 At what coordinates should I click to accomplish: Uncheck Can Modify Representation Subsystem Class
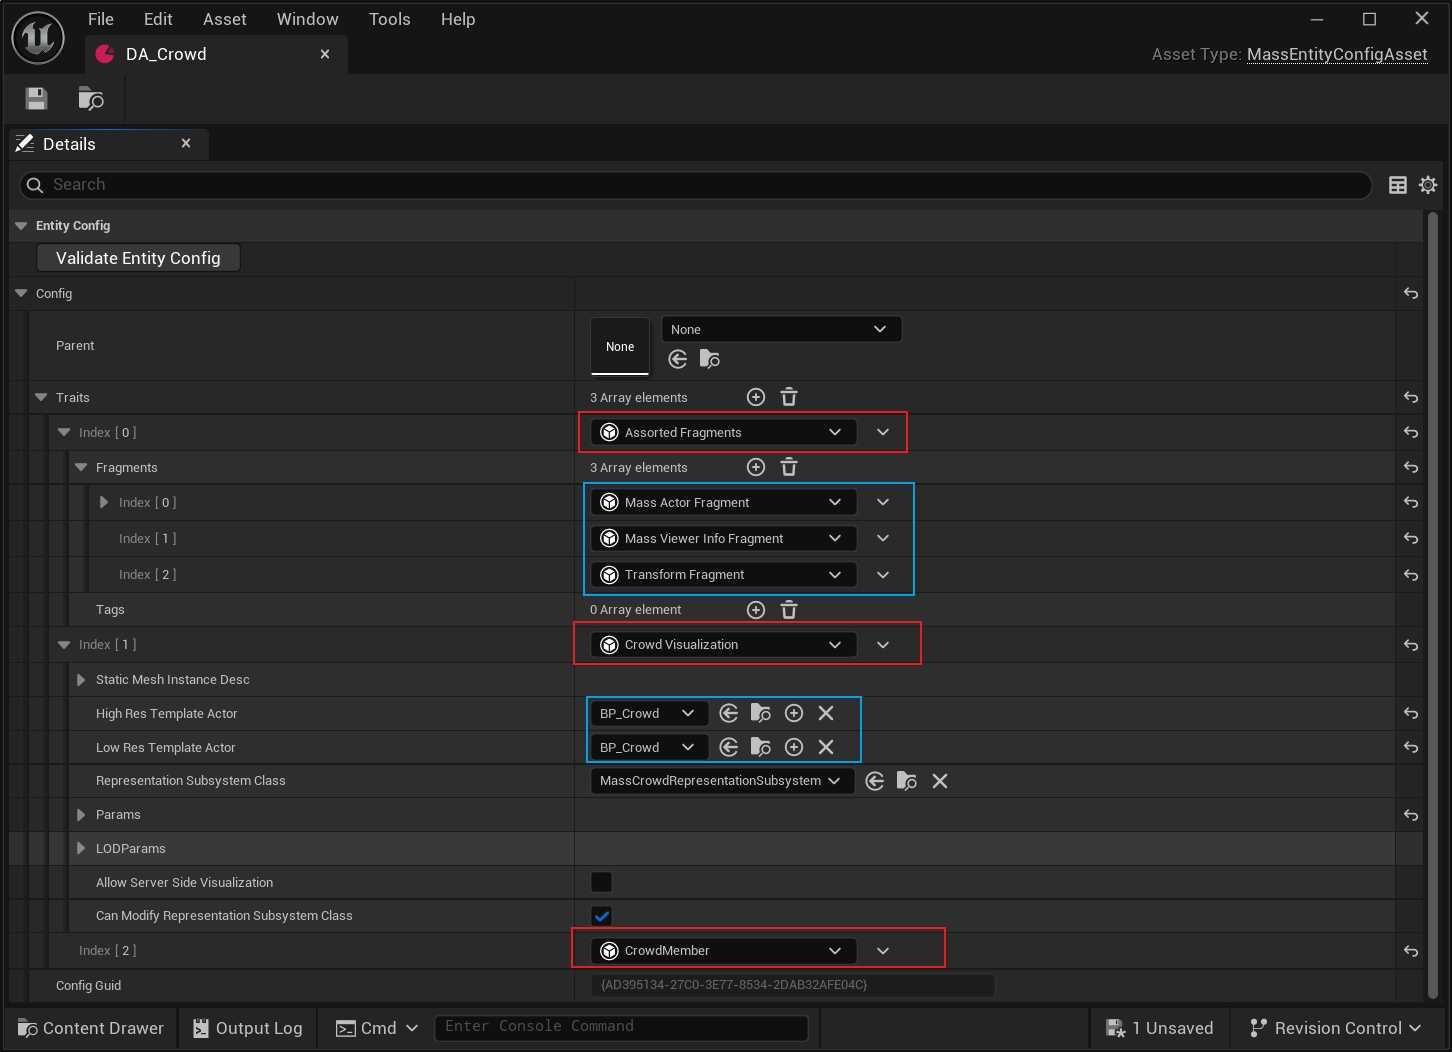point(601,916)
